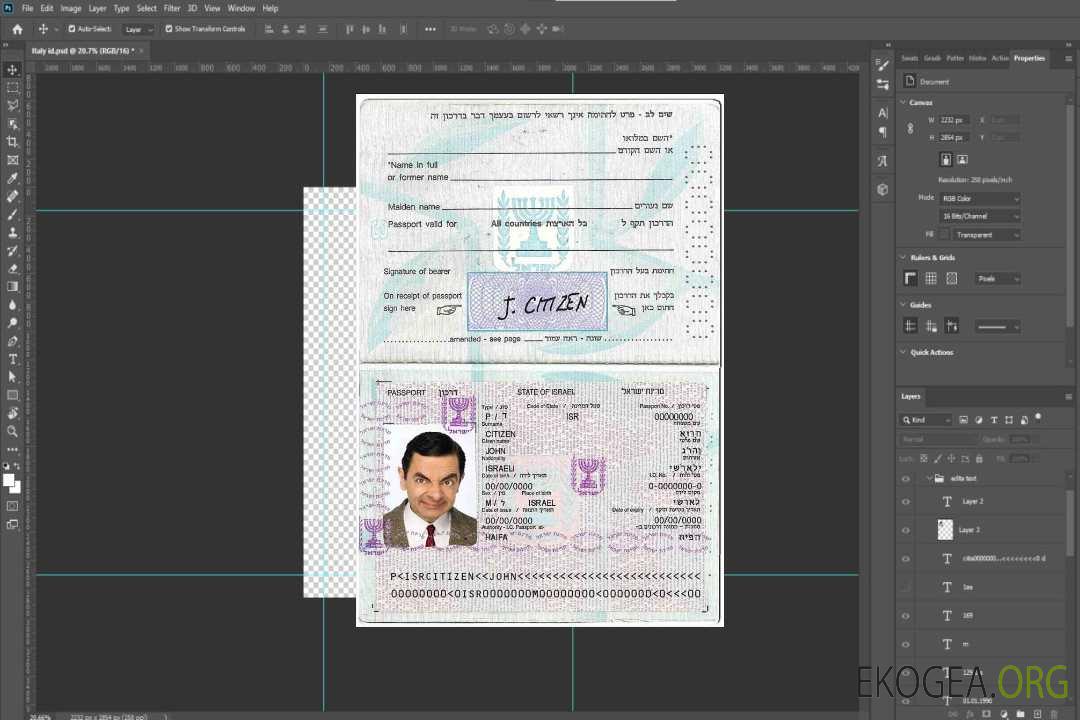Click the canvas width W input field
Image resolution: width=1080 pixels, height=720 pixels.
click(x=953, y=120)
